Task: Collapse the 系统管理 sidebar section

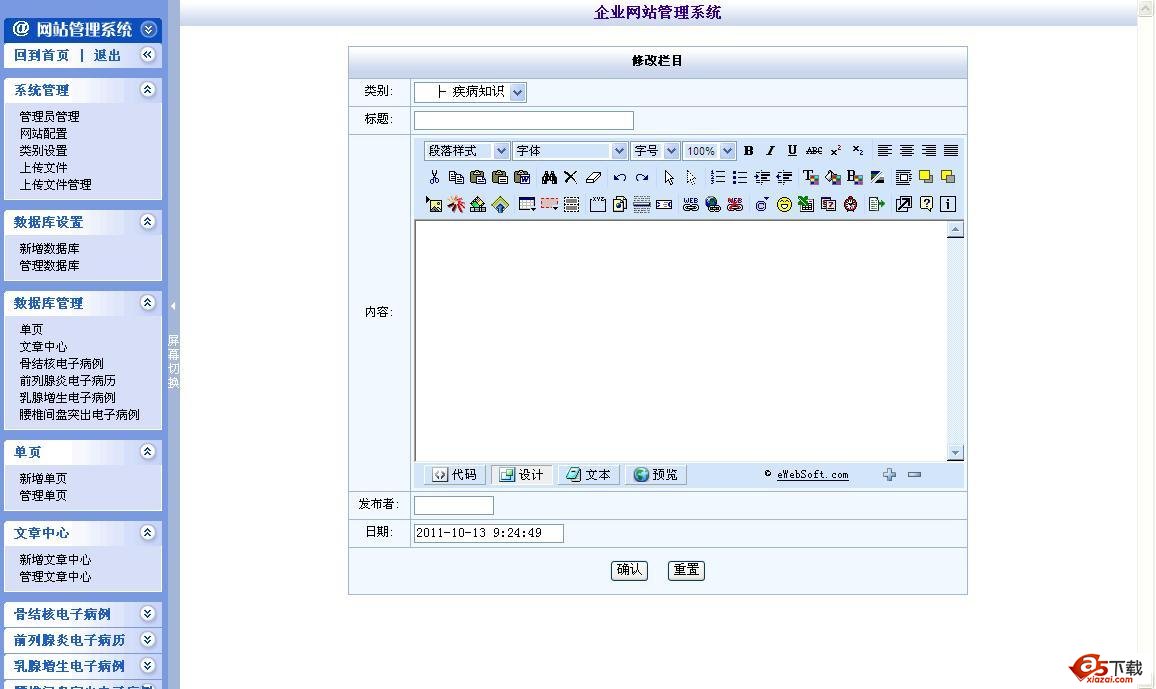Action: click(x=148, y=89)
